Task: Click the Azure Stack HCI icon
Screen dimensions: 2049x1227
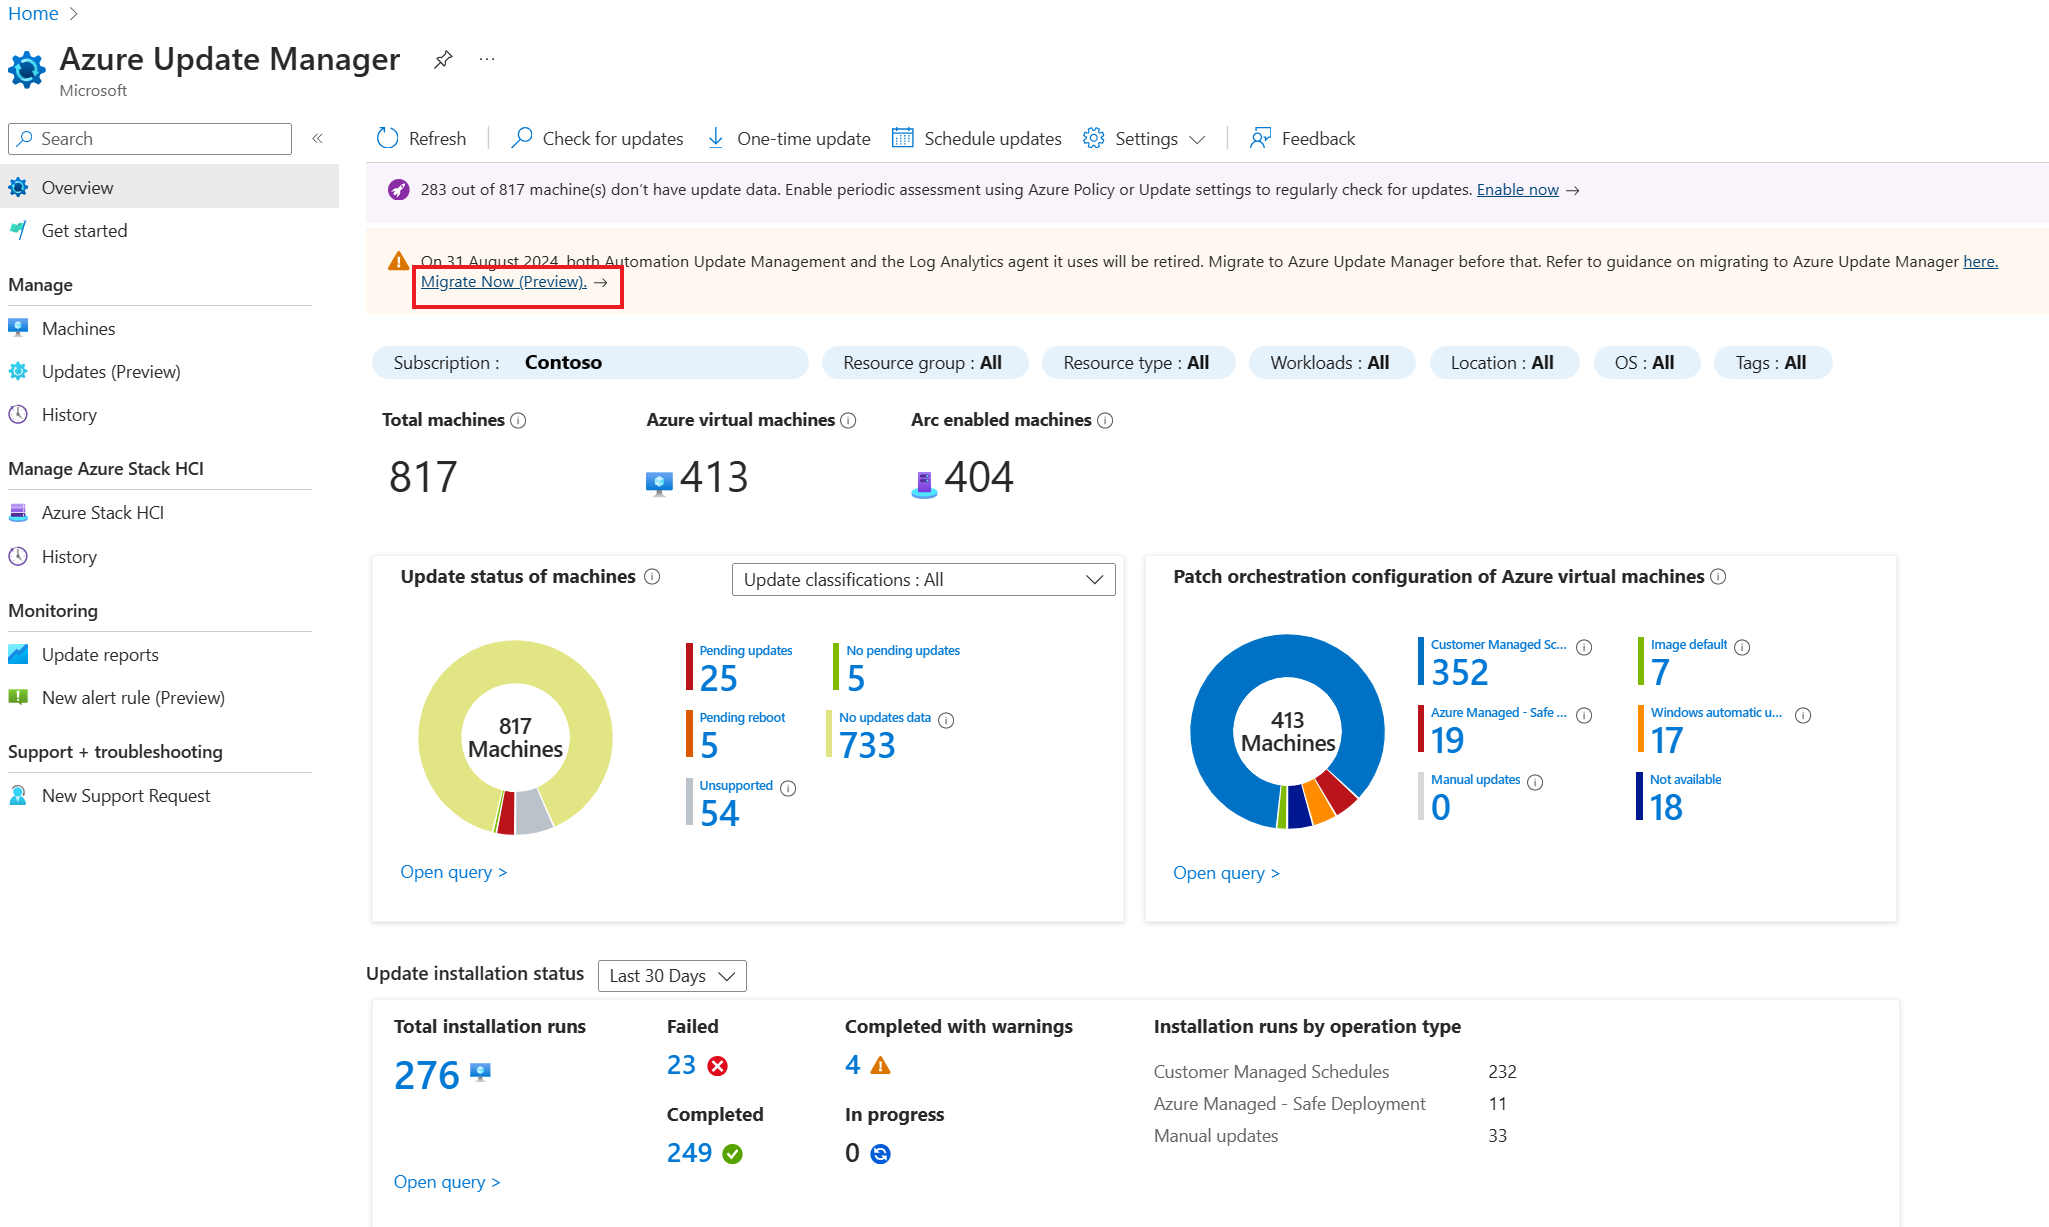Action: [x=19, y=512]
